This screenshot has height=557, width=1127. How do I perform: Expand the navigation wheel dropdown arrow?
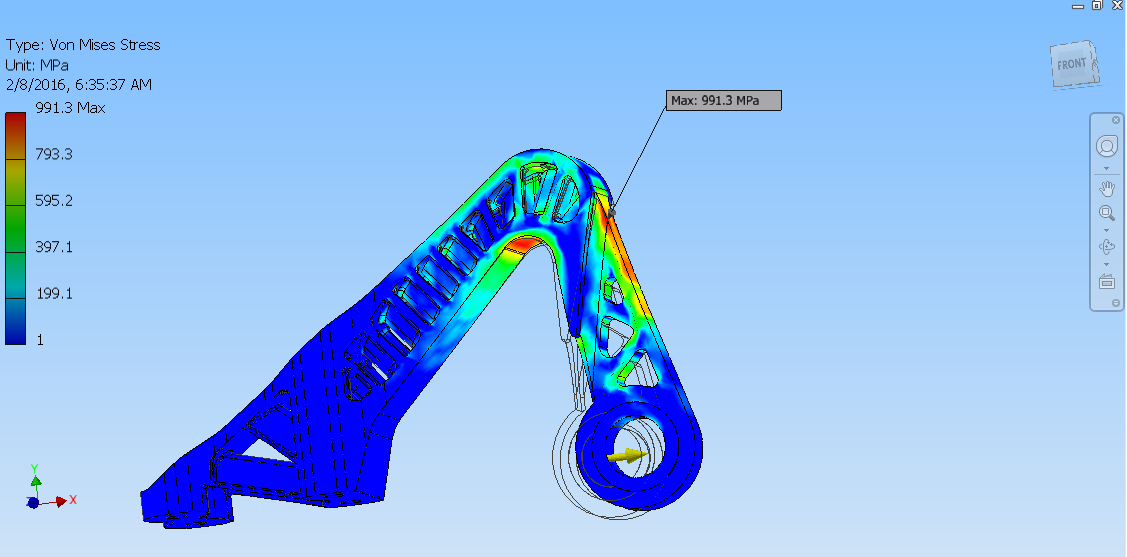pyautogui.click(x=1107, y=168)
